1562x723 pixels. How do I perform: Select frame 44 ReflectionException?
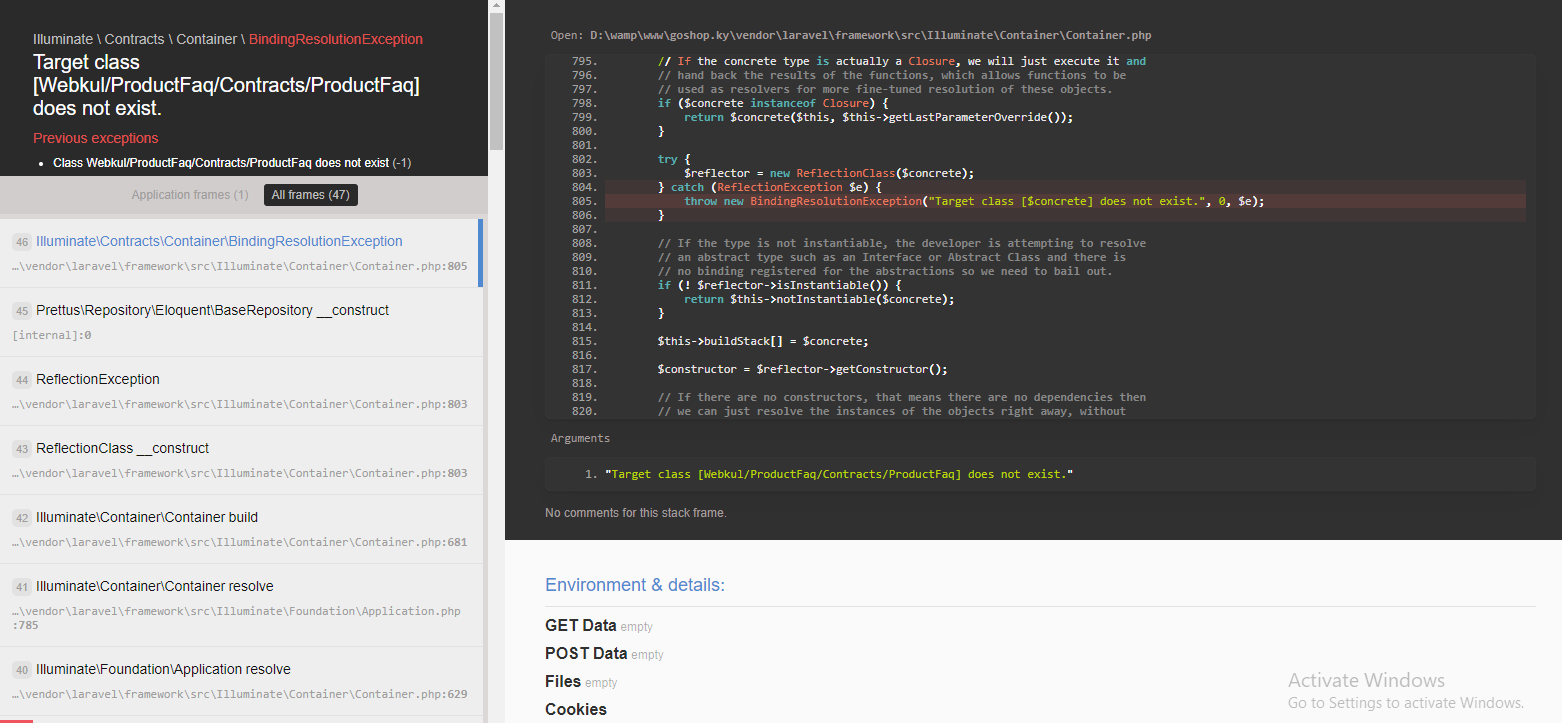242,391
